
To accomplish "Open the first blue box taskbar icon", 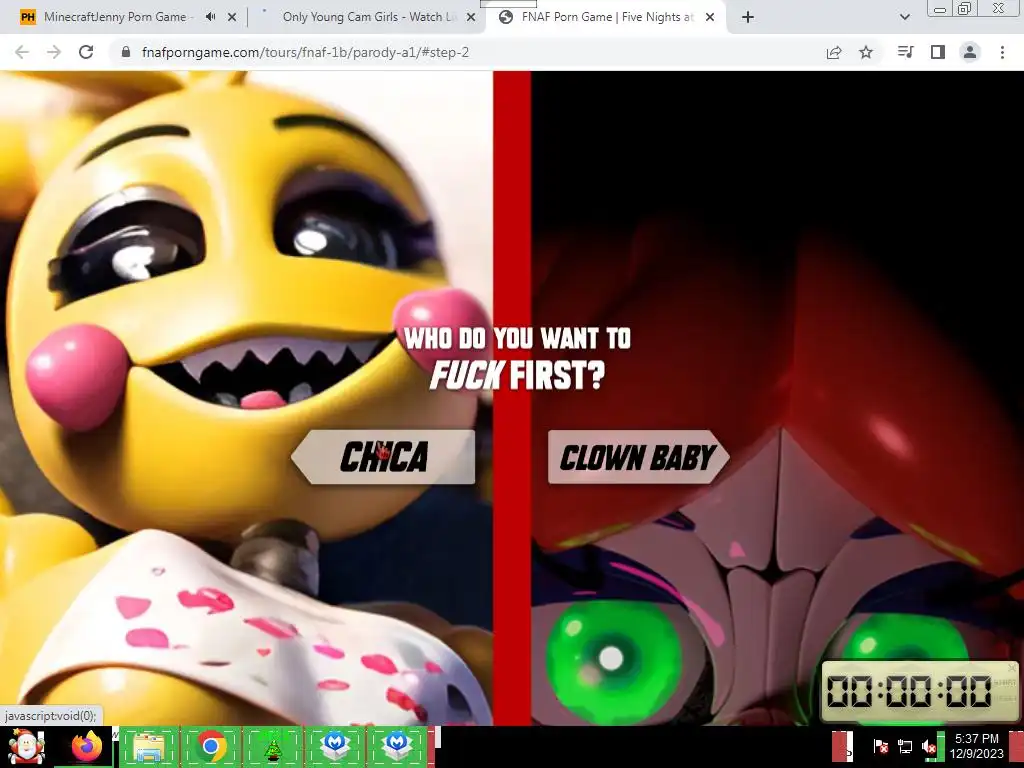I will click(335, 746).
